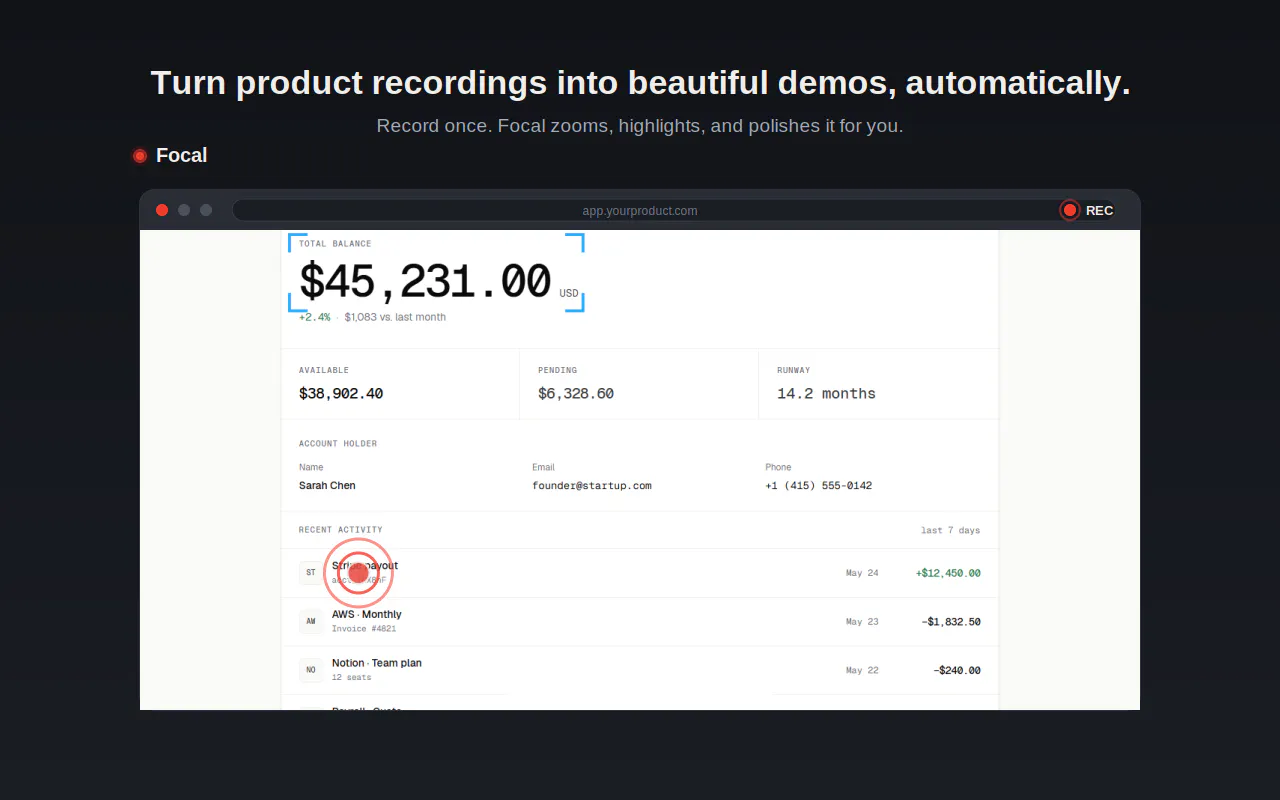Click the Runway 14.2 months value

tap(826, 394)
